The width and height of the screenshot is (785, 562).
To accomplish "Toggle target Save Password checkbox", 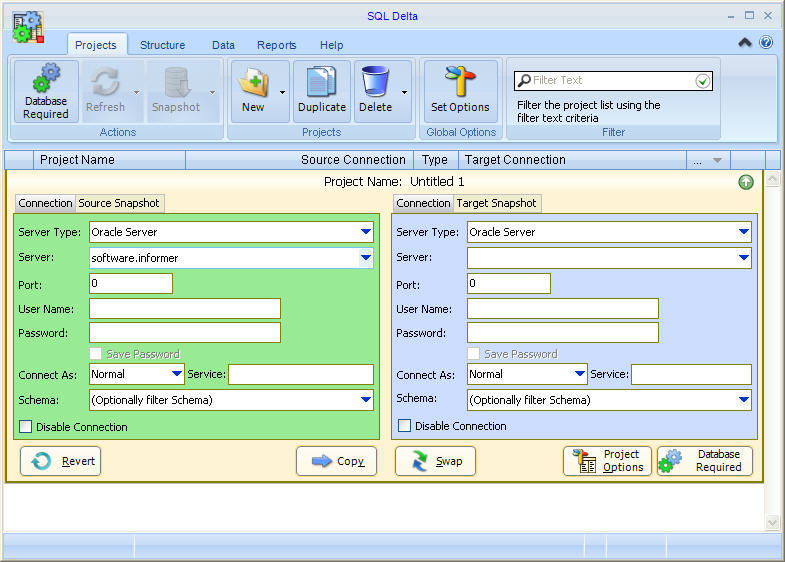I will pos(473,354).
